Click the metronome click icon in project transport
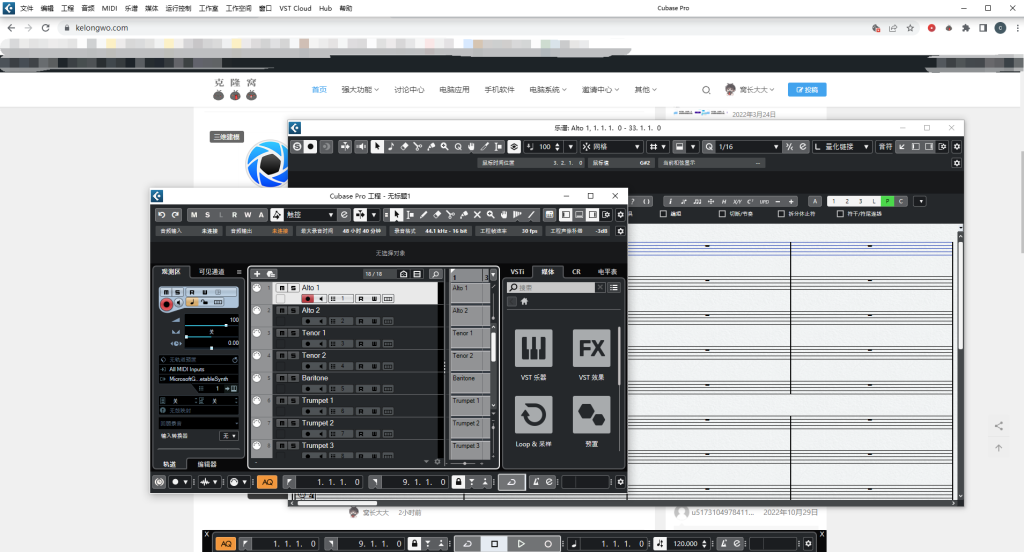 click(x=536, y=482)
